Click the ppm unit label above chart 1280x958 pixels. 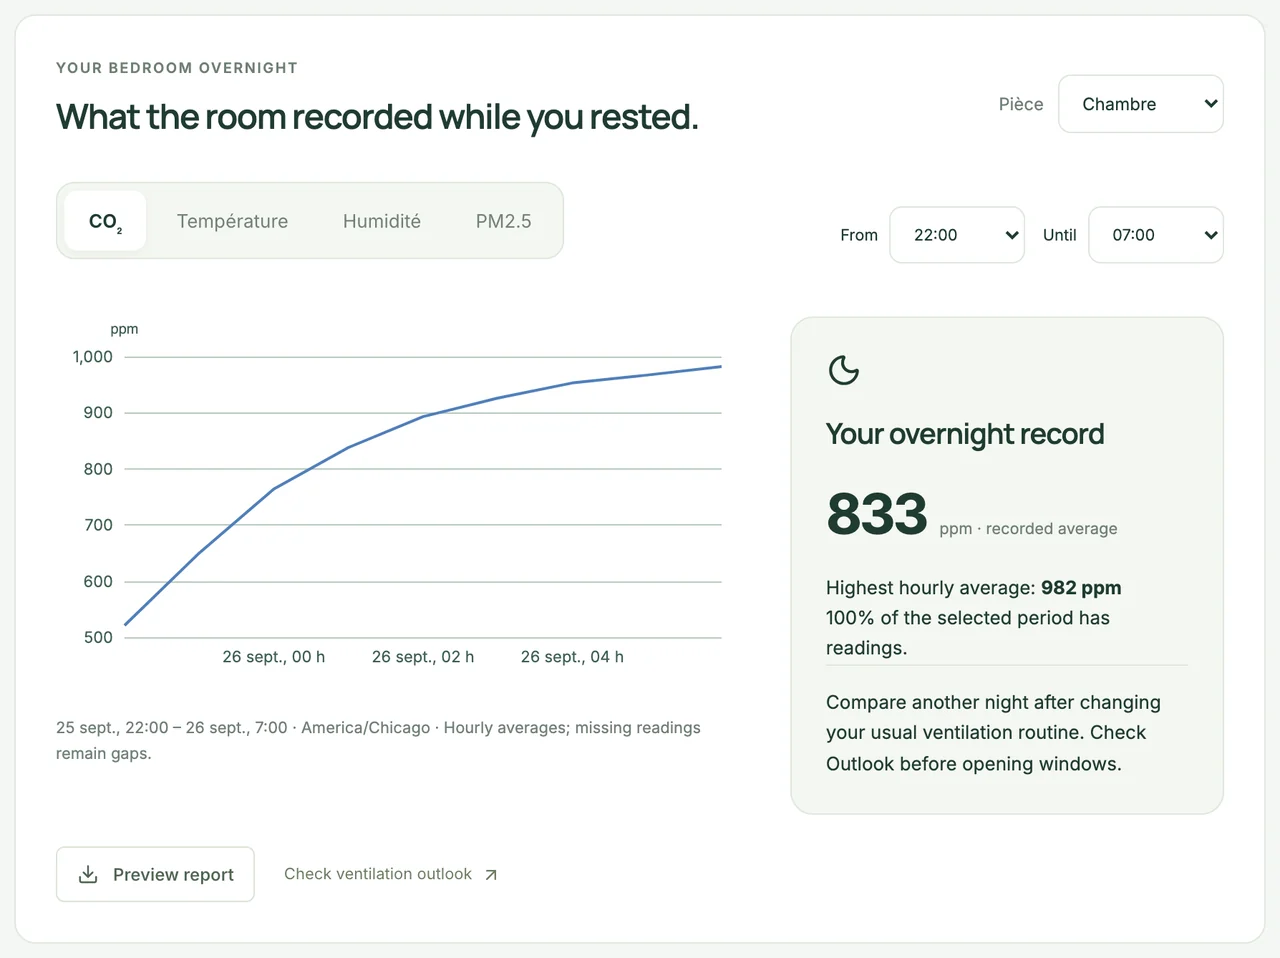(x=124, y=329)
